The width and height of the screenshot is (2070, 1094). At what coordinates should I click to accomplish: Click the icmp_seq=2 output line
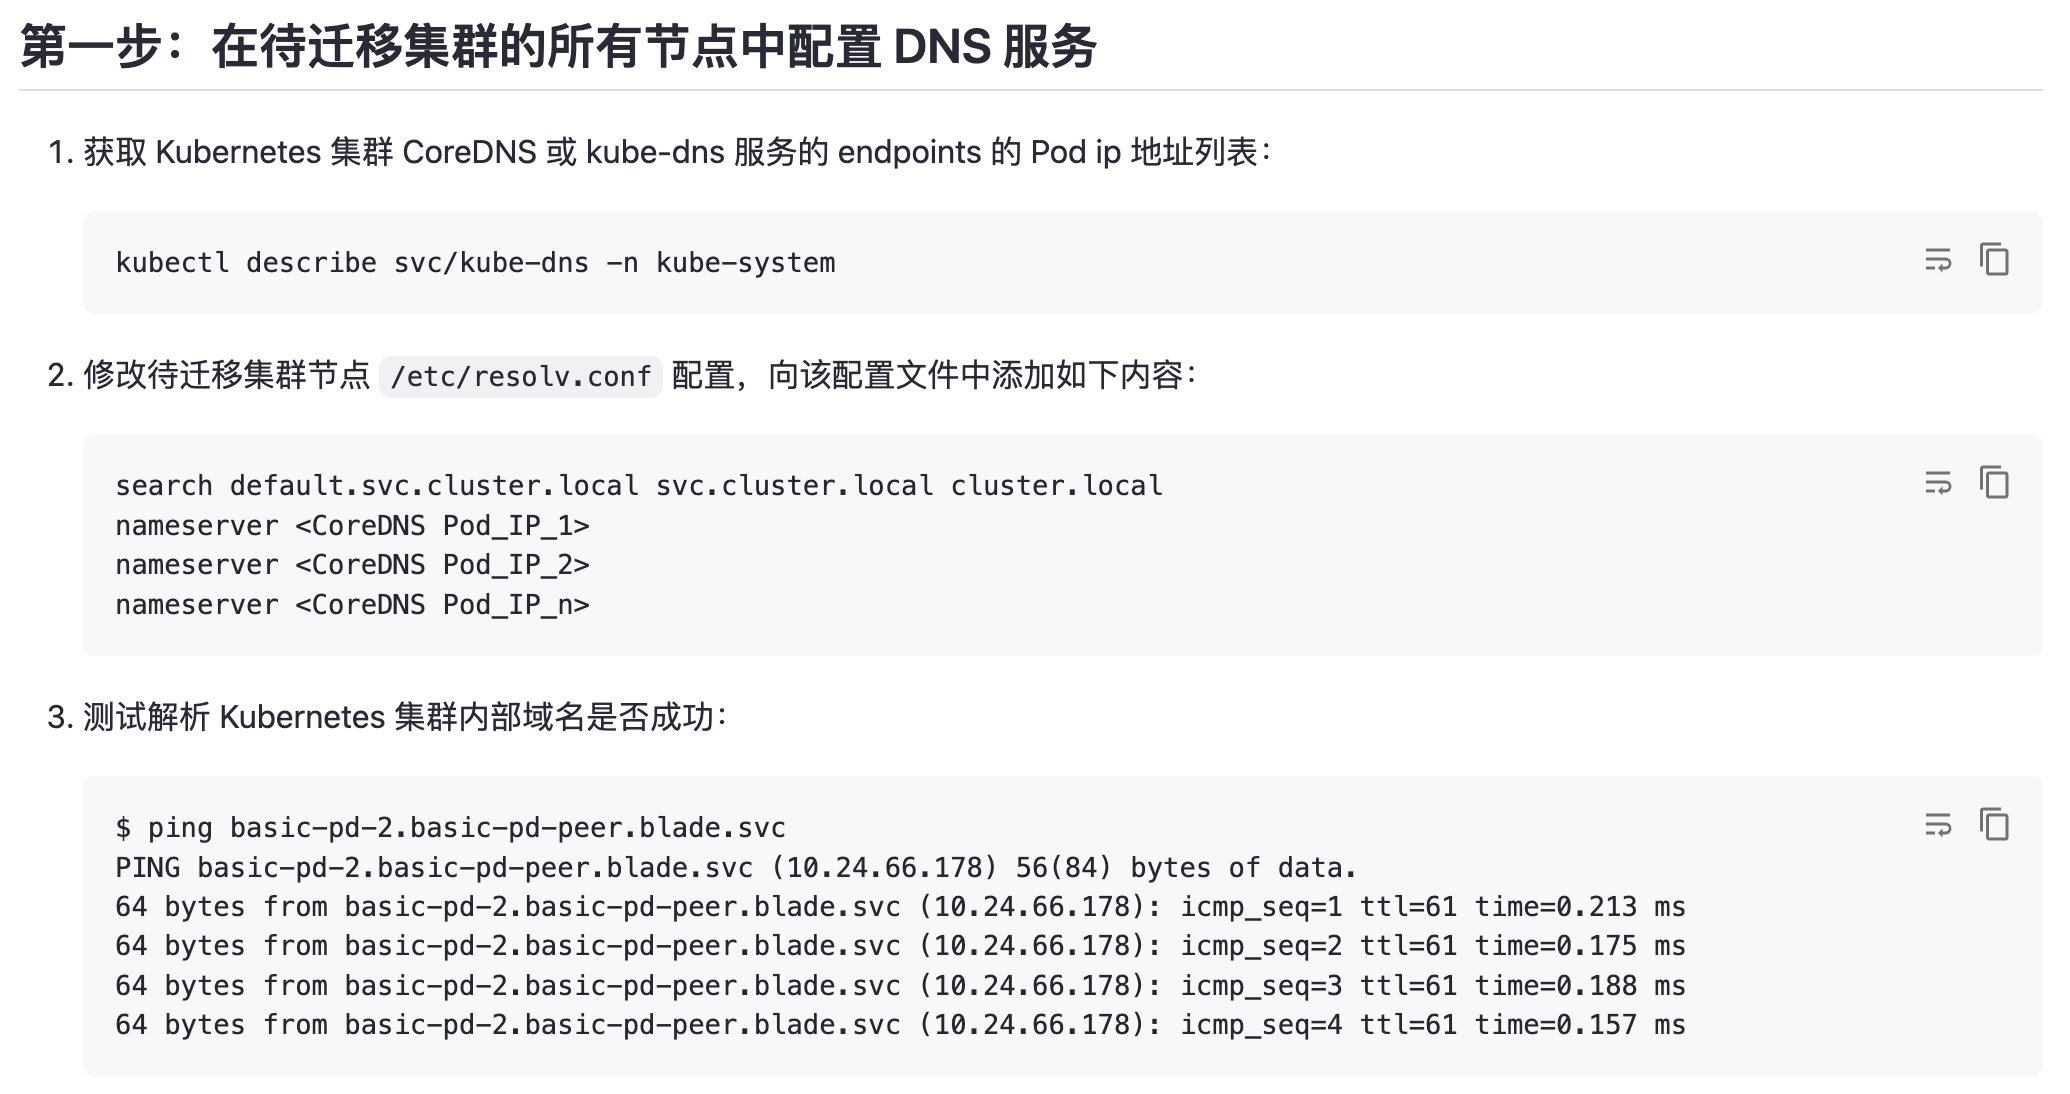coord(900,946)
